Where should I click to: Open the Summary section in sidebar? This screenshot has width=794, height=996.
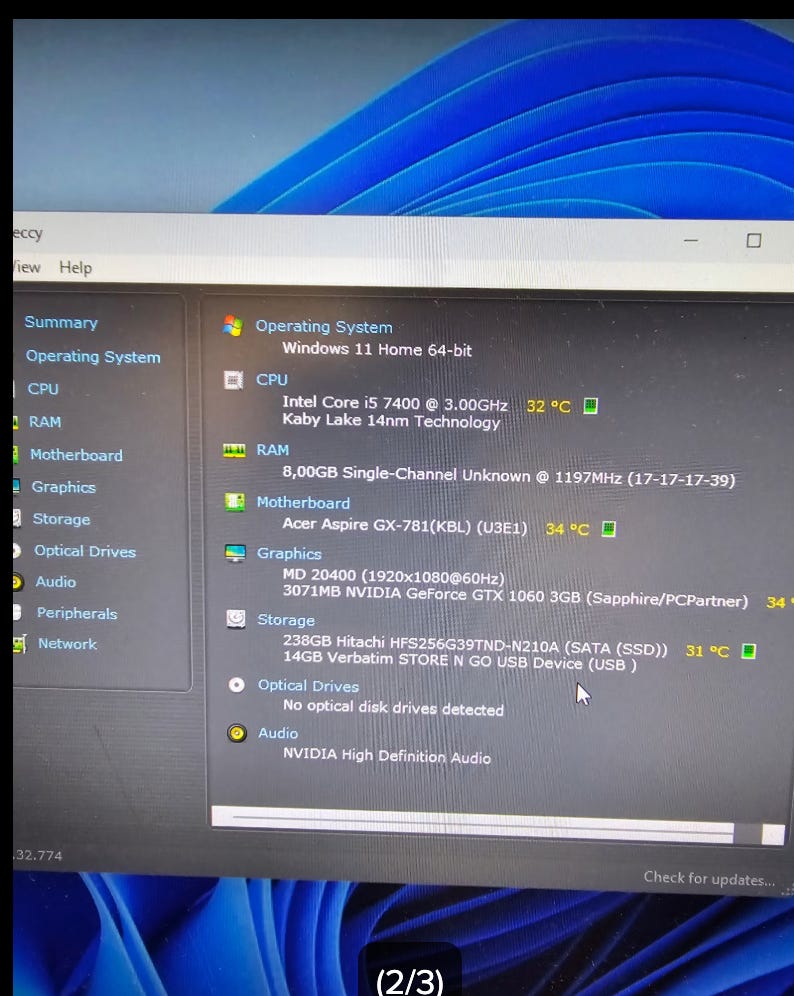pyautogui.click(x=61, y=323)
